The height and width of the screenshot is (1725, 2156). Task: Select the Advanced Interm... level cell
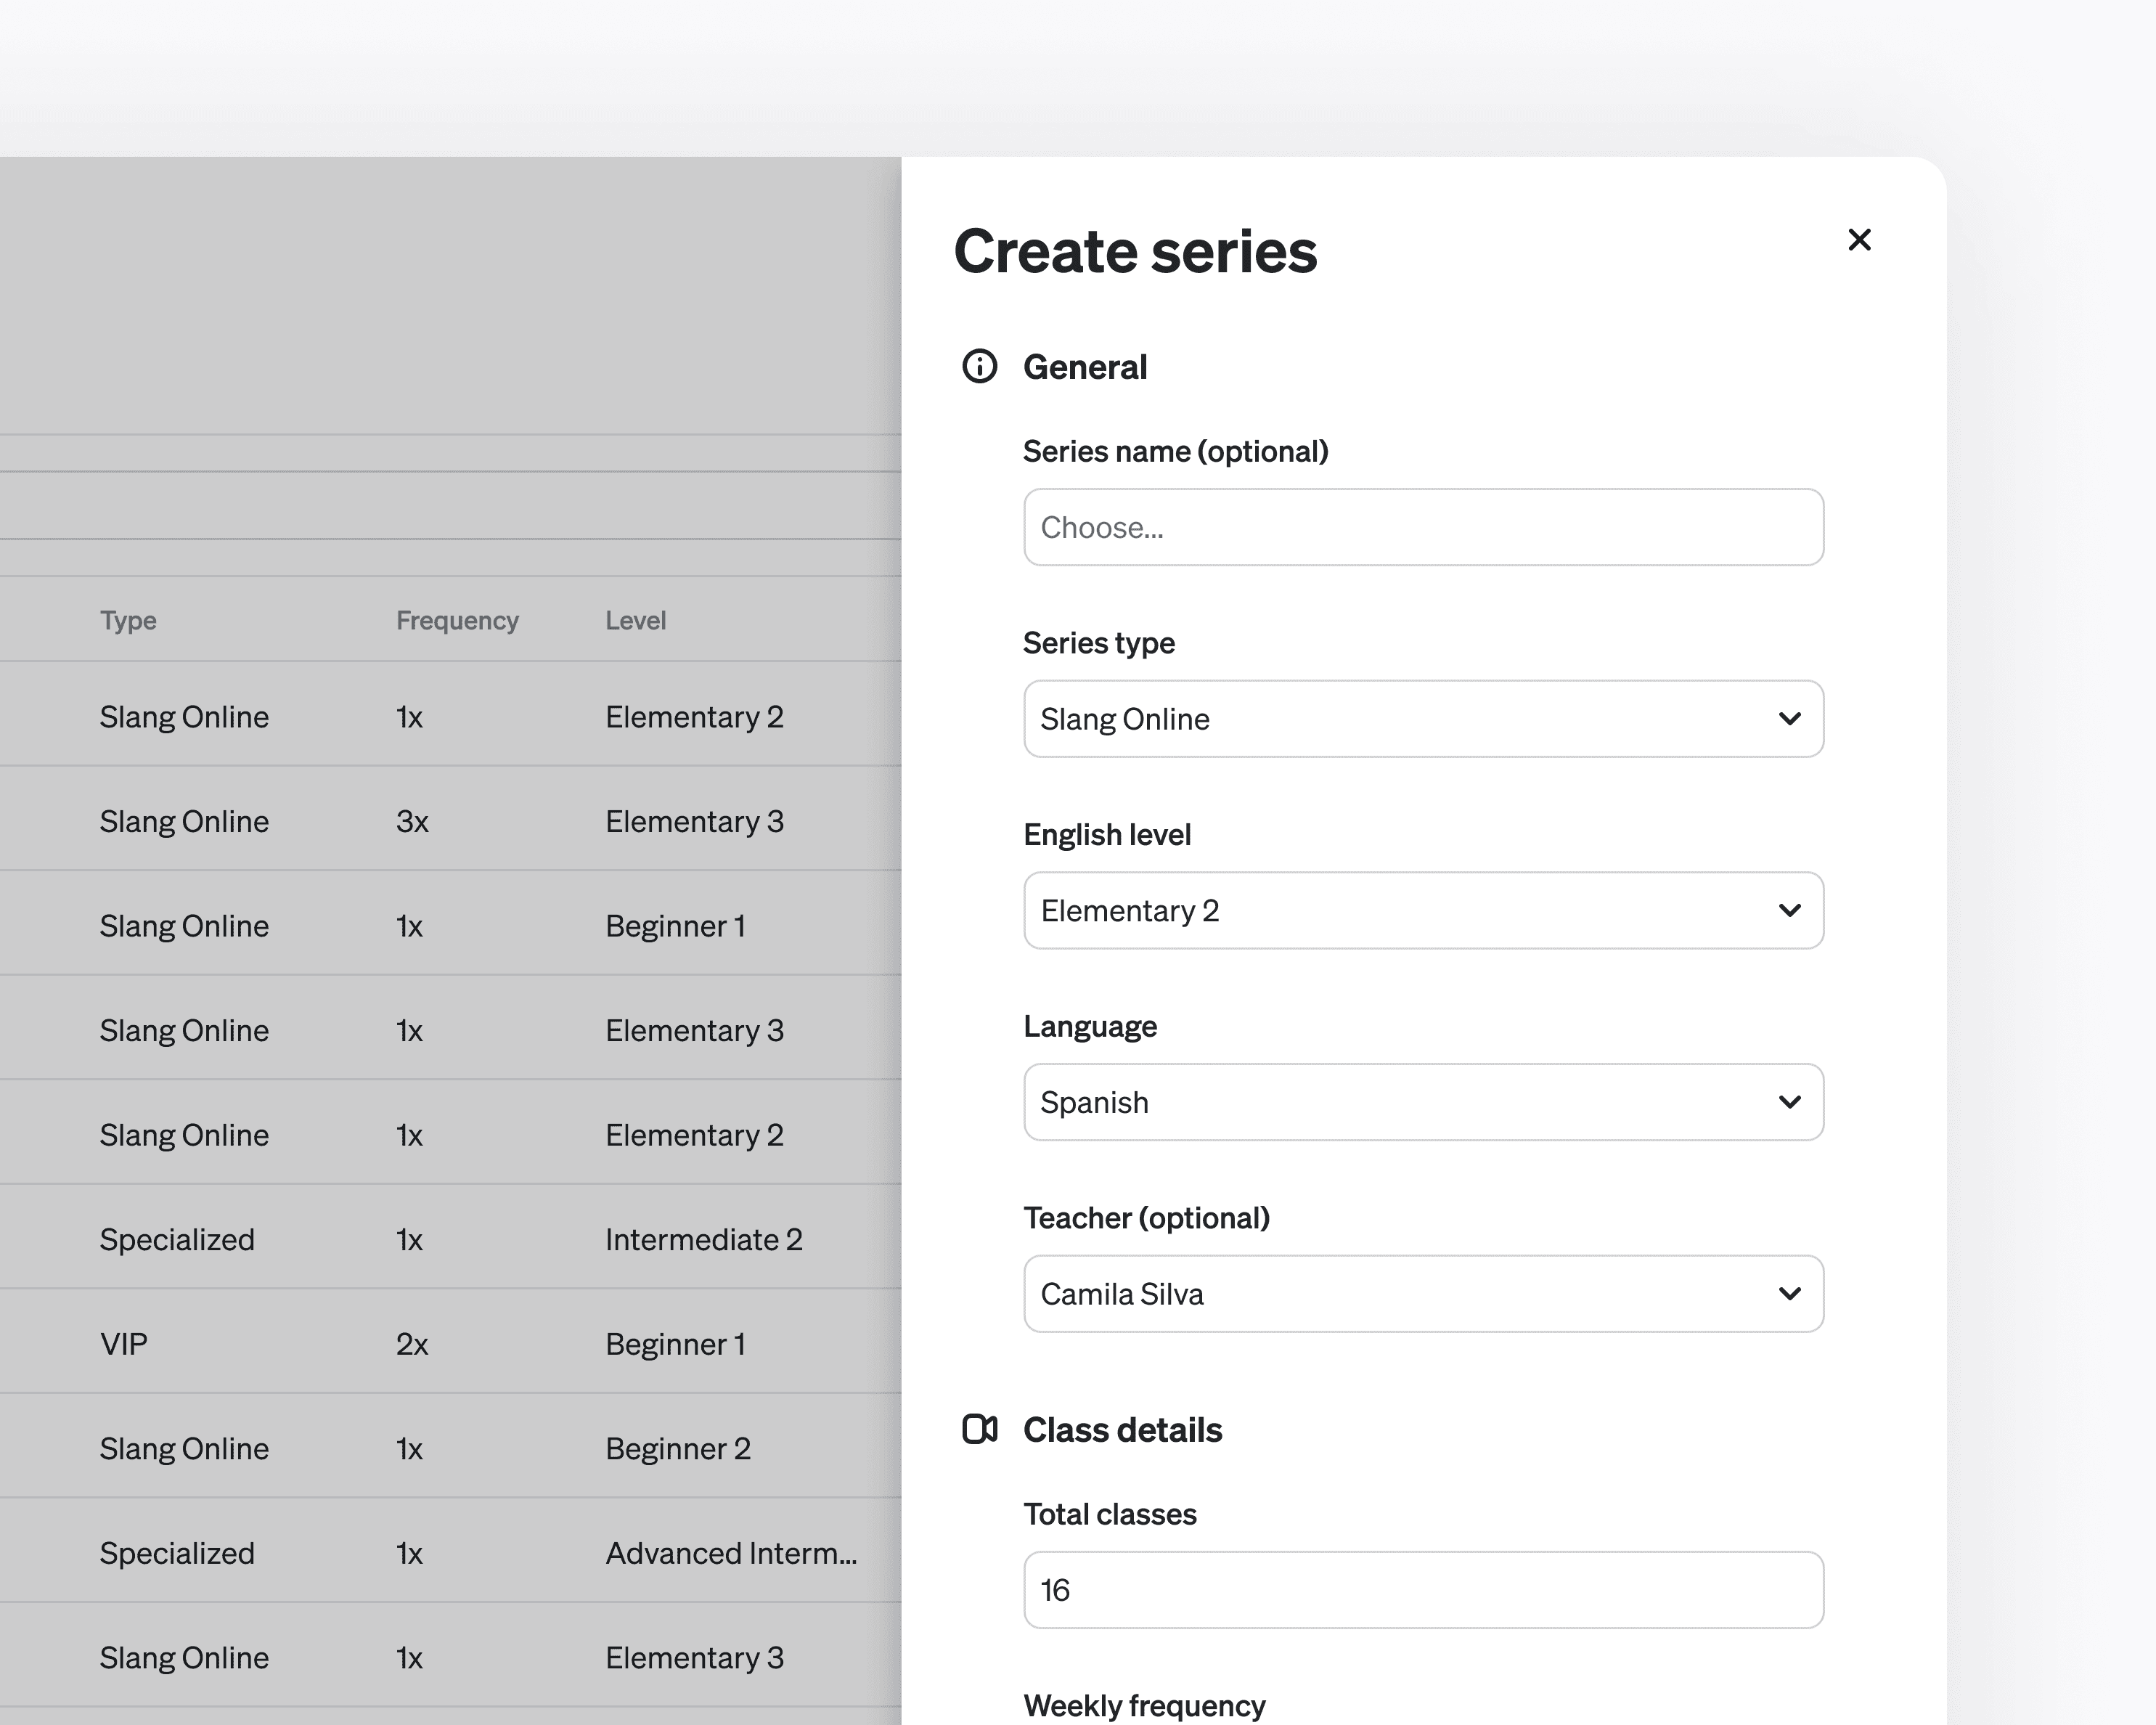(x=731, y=1553)
